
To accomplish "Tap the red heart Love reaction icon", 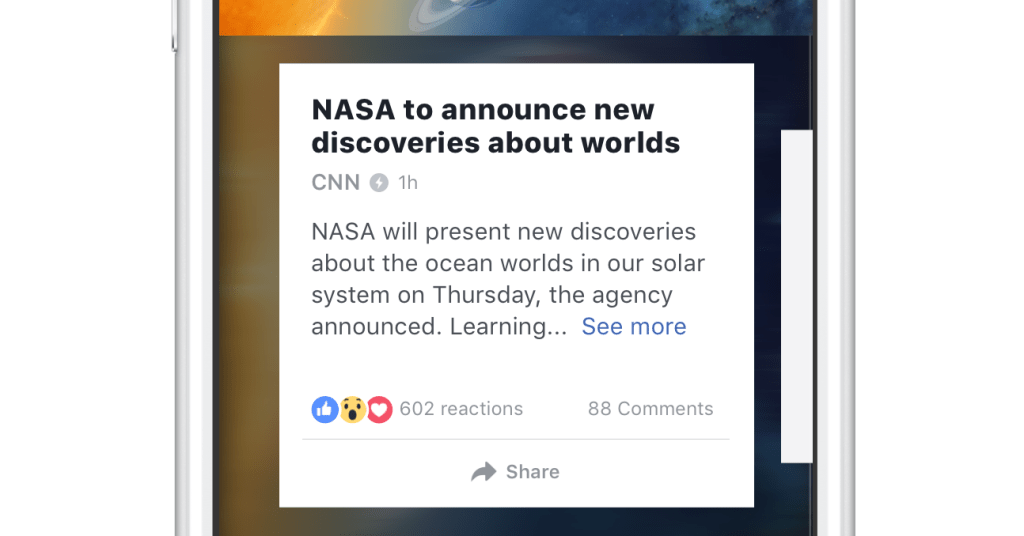I will (x=379, y=409).
